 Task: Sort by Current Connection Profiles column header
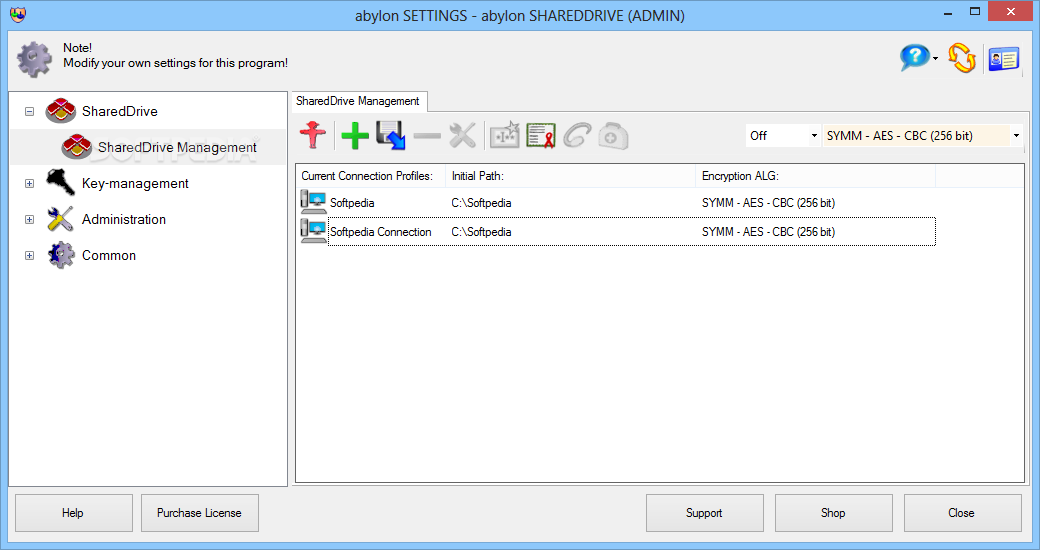click(371, 176)
